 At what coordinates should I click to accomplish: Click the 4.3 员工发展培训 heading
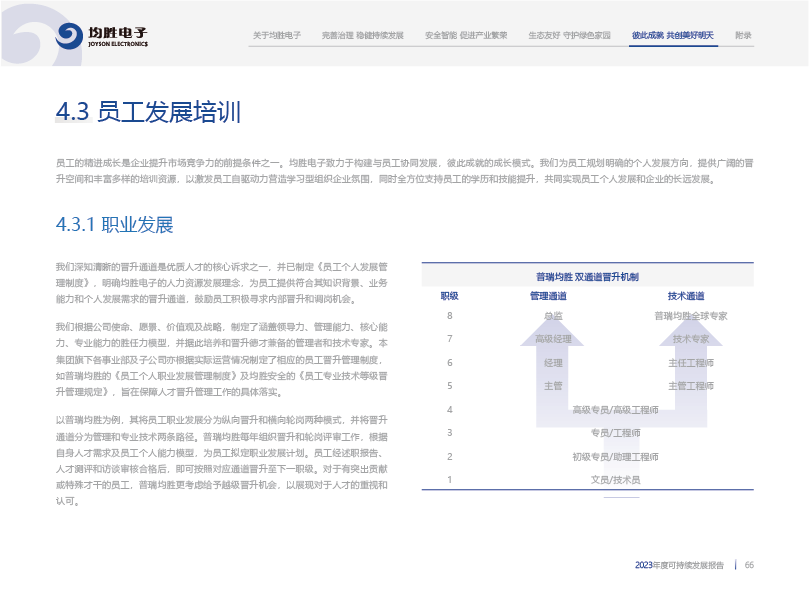pyautogui.click(x=148, y=112)
